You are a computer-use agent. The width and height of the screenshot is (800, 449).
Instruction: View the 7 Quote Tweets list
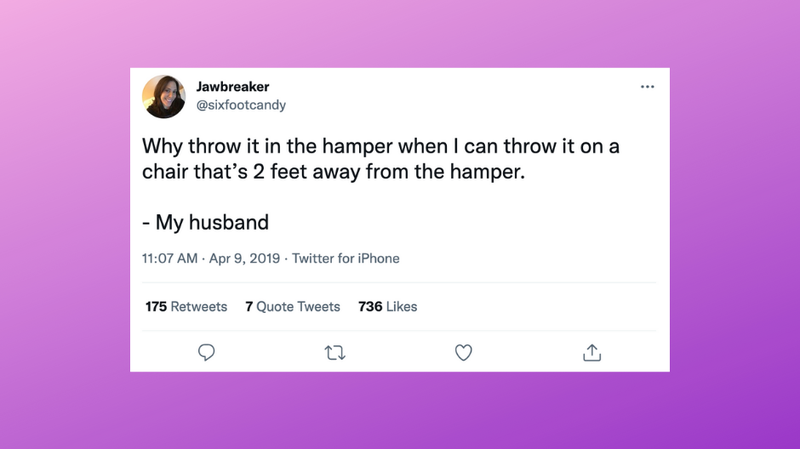click(292, 307)
